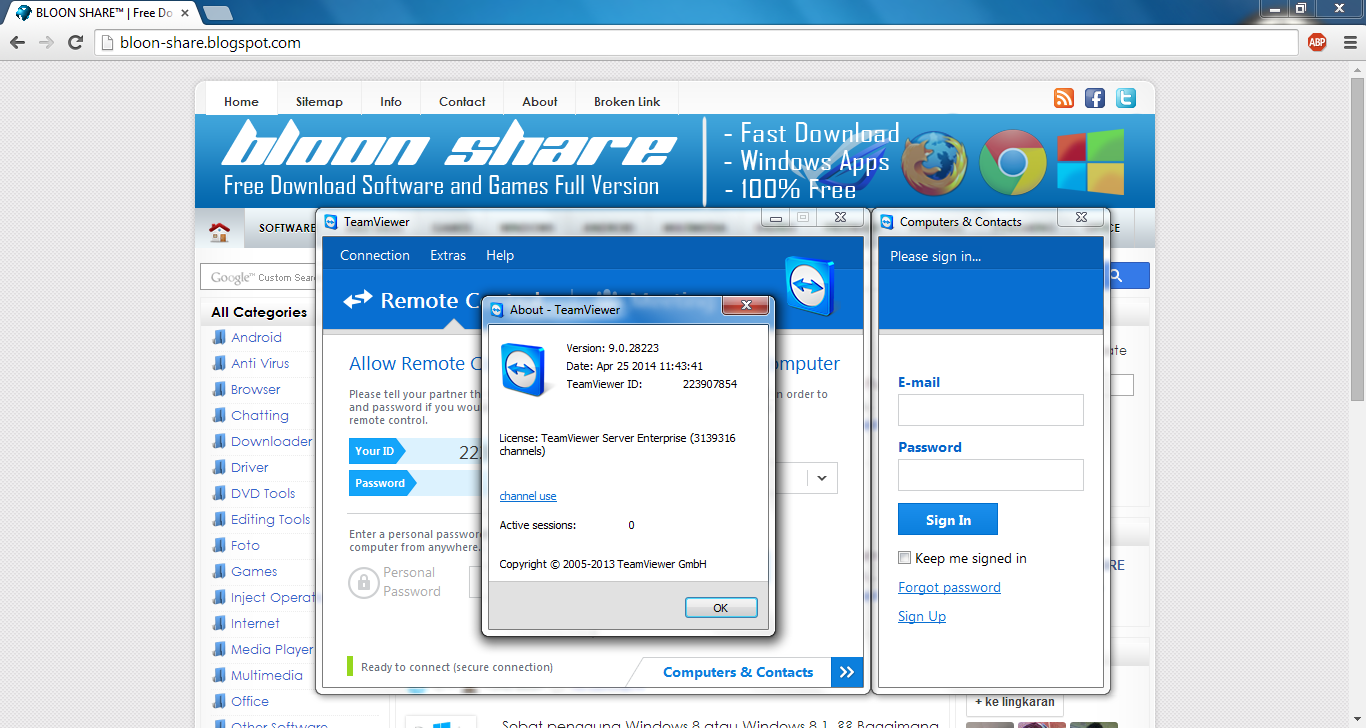Click the double-arrow Computers & Contacts toggle
The height and width of the screenshot is (728, 1366).
point(847,672)
